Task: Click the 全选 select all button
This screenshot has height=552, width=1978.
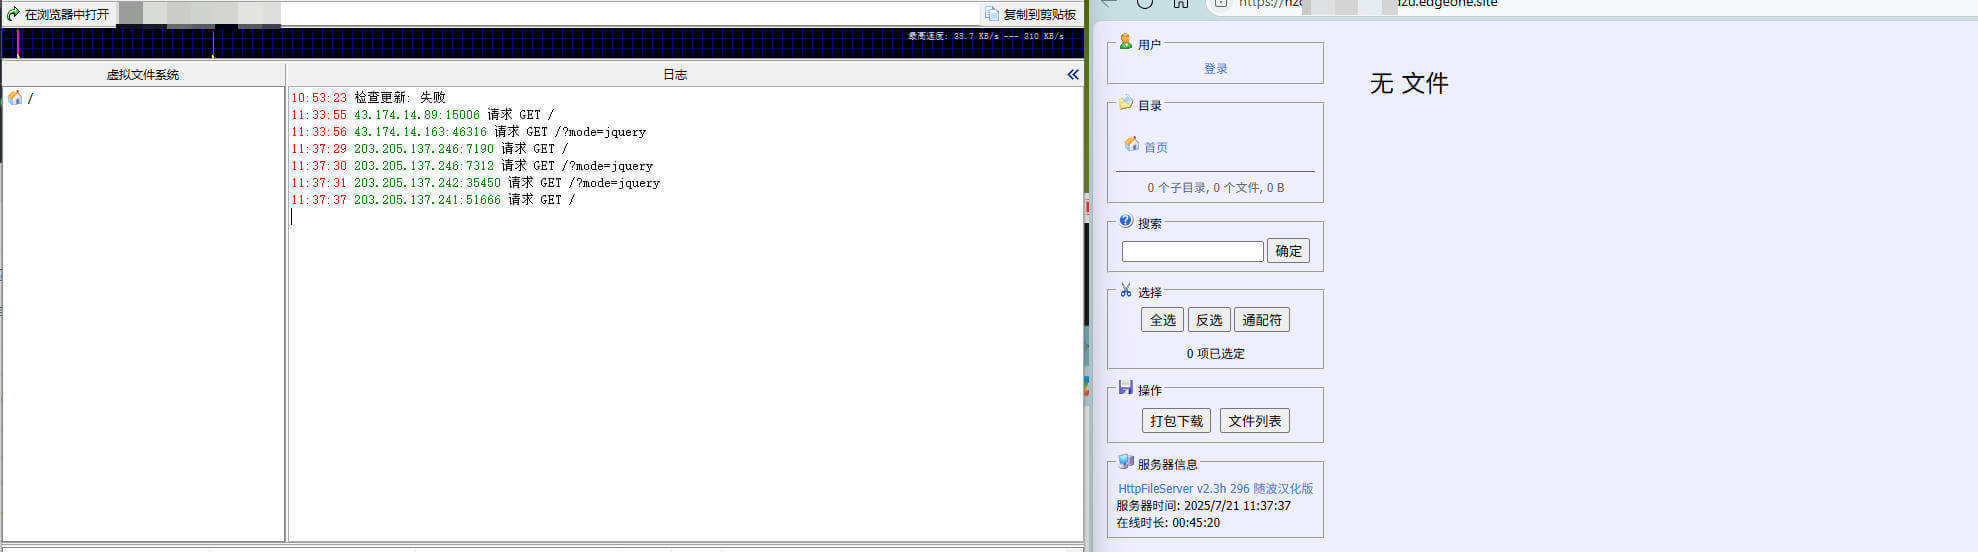Action: [x=1162, y=320]
